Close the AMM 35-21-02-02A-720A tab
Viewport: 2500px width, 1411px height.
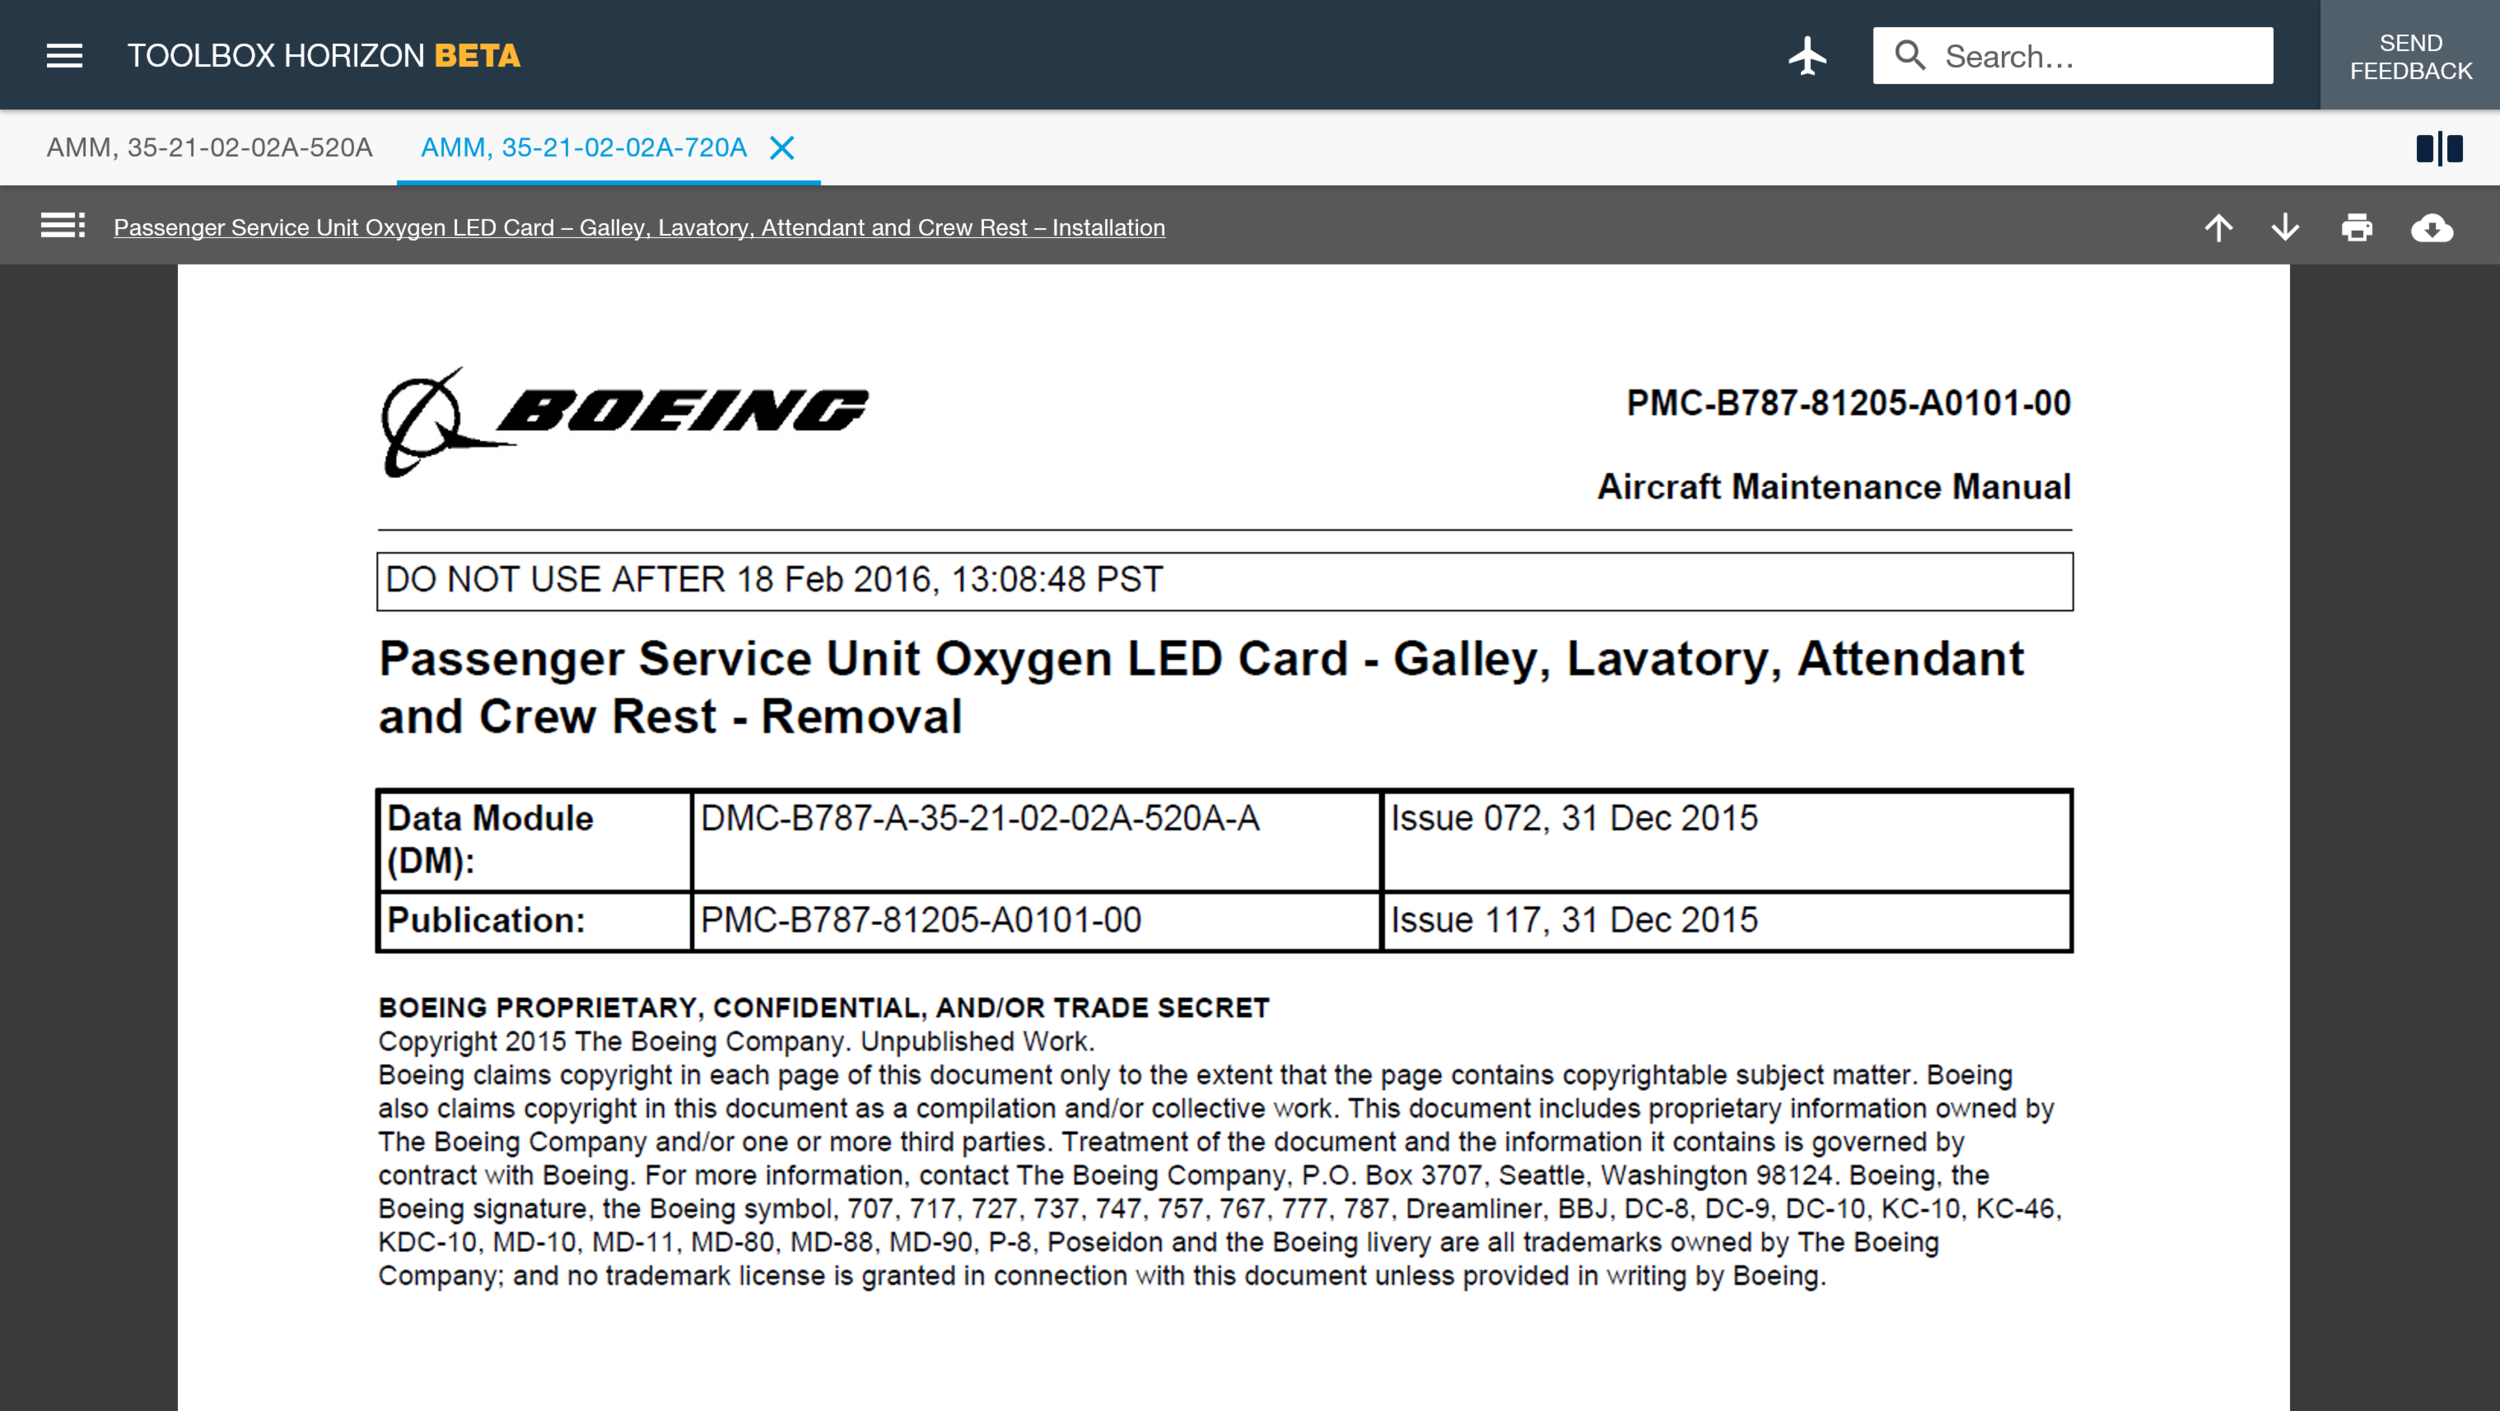tap(782, 148)
